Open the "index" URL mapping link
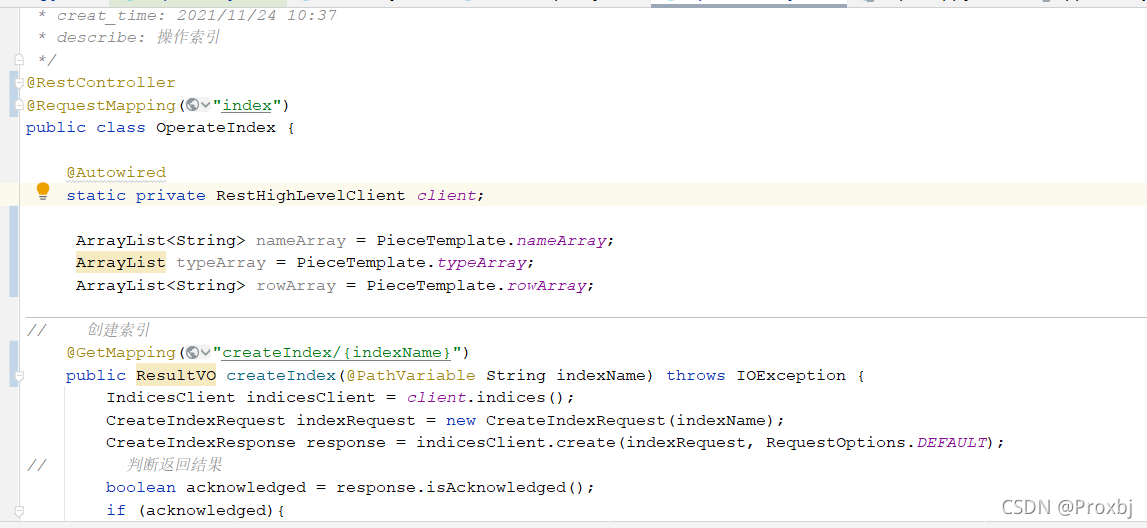 (247, 105)
